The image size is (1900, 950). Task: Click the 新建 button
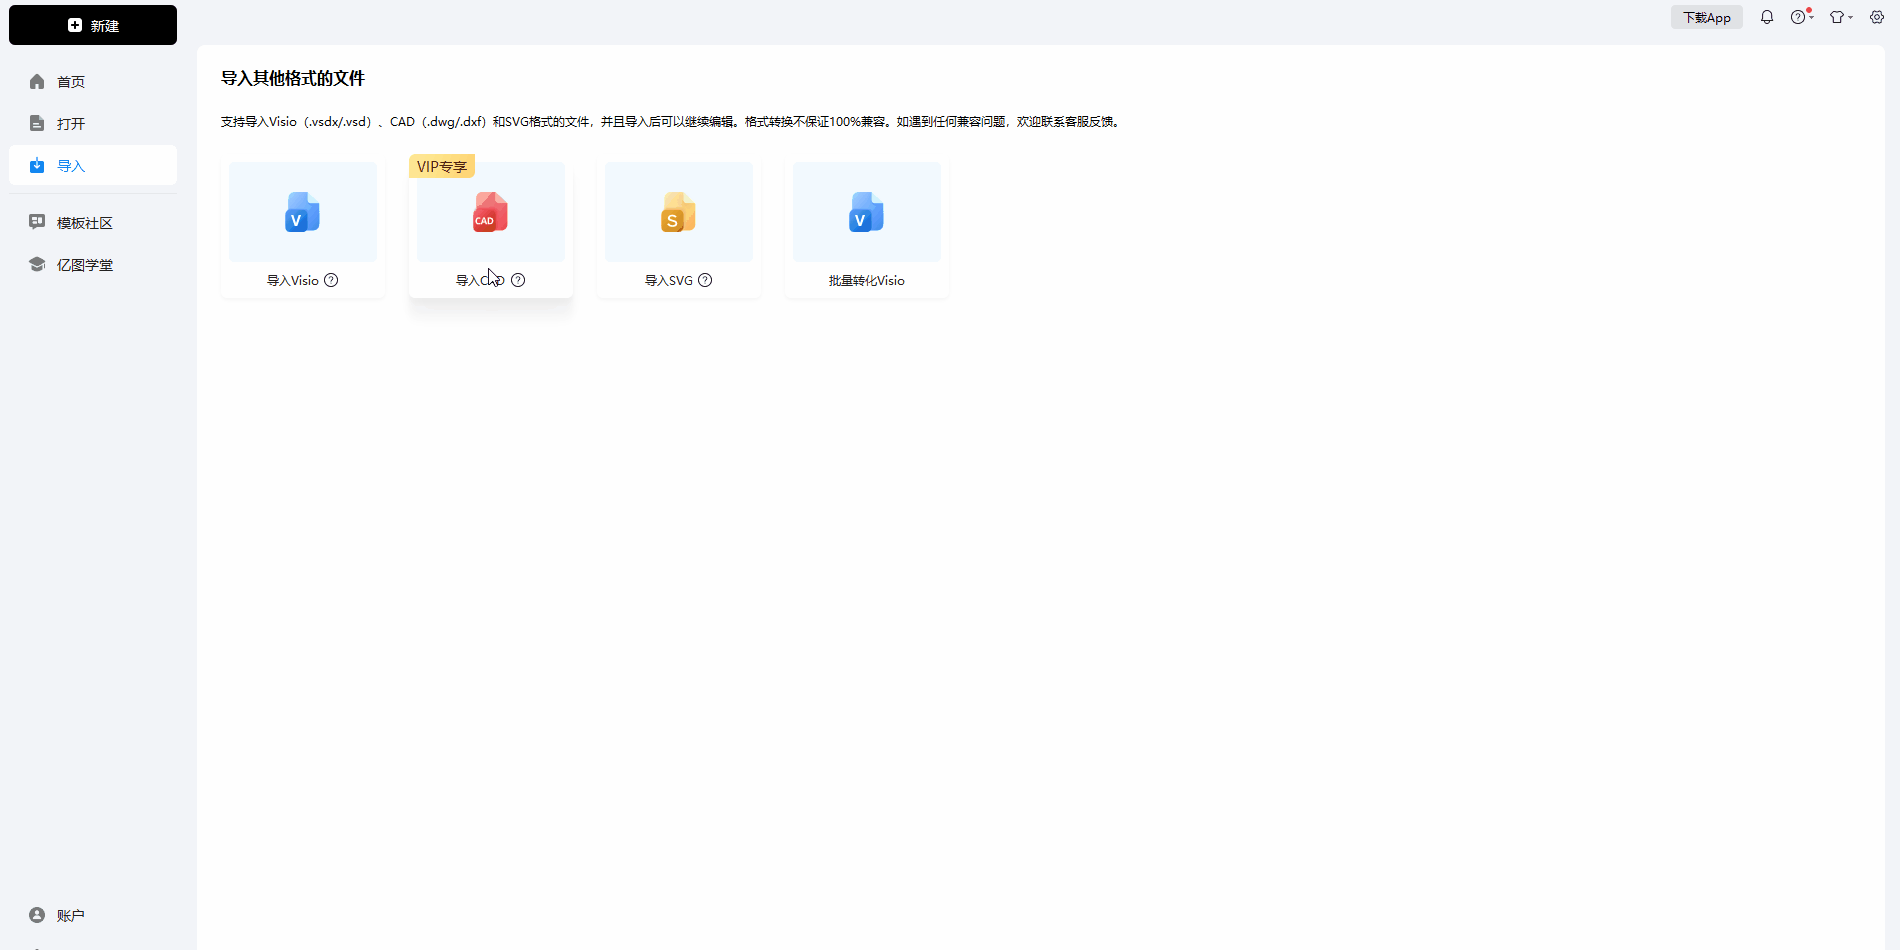click(x=93, y=25)
